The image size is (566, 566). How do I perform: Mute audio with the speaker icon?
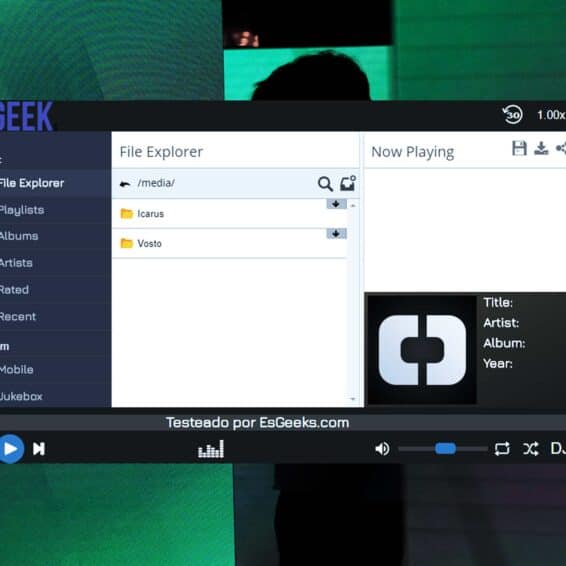(x=382, y=449)
